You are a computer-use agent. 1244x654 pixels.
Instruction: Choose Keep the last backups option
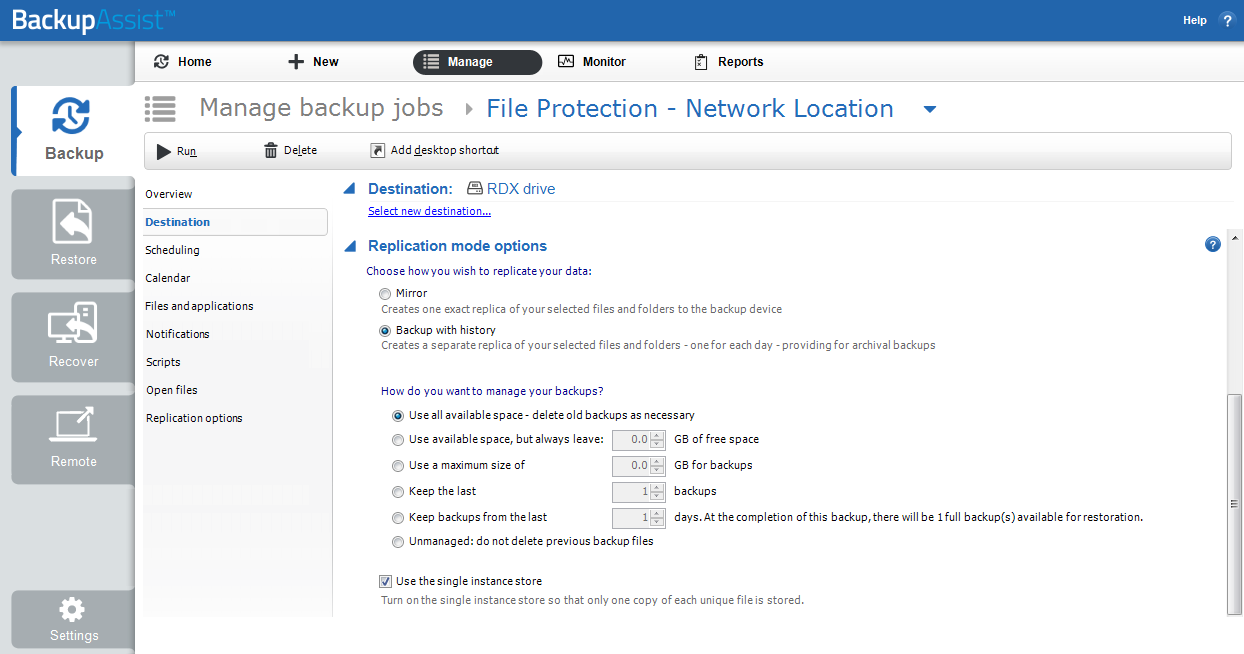pyautogui.click(x=398, y=491)
